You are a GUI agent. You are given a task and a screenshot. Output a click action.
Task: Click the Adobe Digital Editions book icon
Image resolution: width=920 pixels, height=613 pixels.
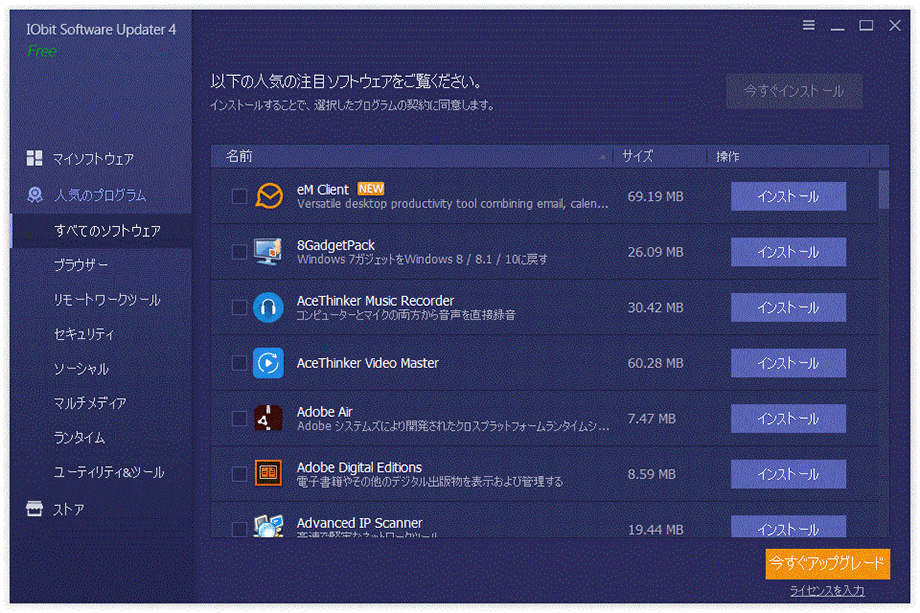[269, 473]
